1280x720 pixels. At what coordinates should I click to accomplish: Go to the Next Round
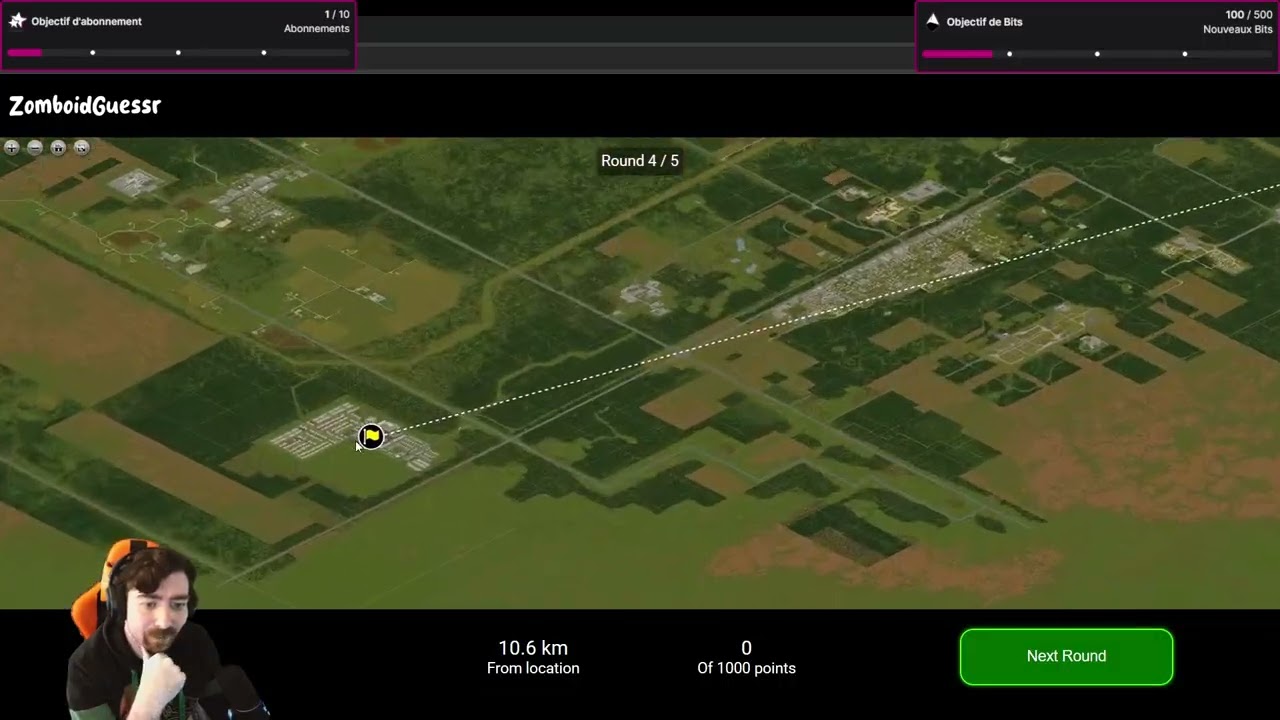(1066, 656)
